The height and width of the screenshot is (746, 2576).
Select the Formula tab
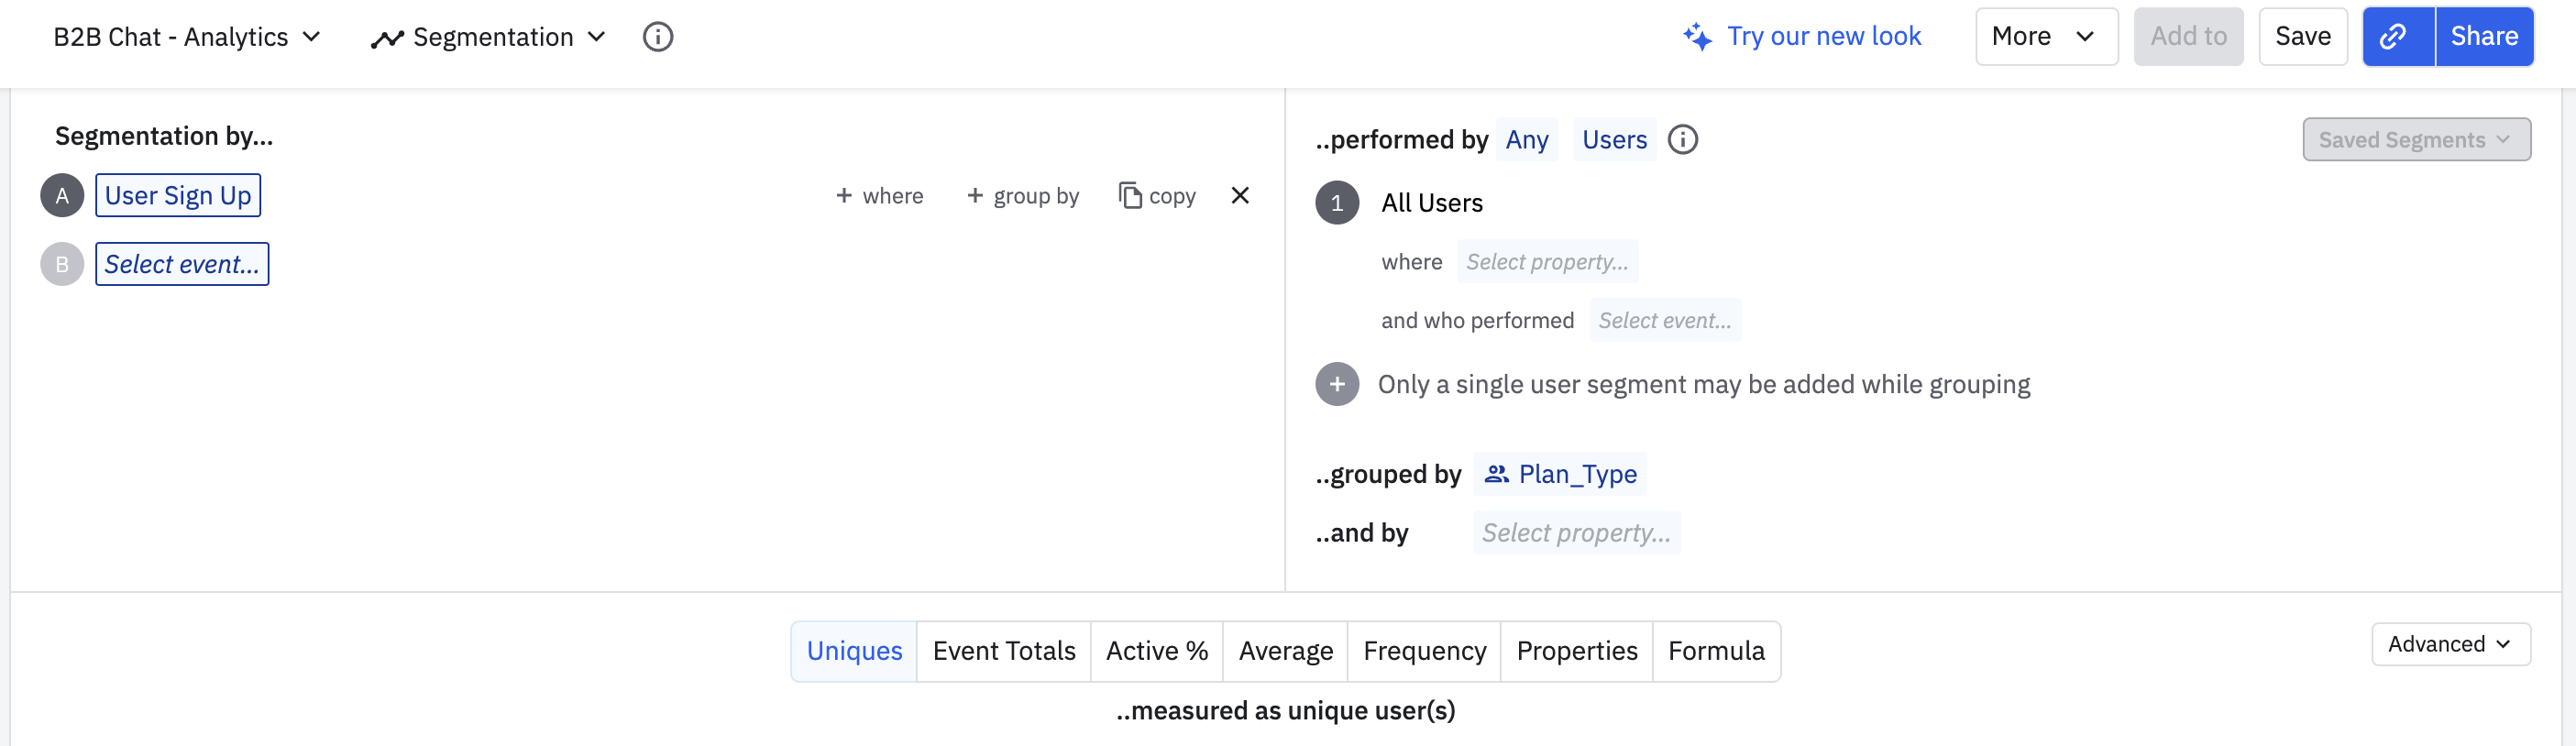tap(1715, 651)
